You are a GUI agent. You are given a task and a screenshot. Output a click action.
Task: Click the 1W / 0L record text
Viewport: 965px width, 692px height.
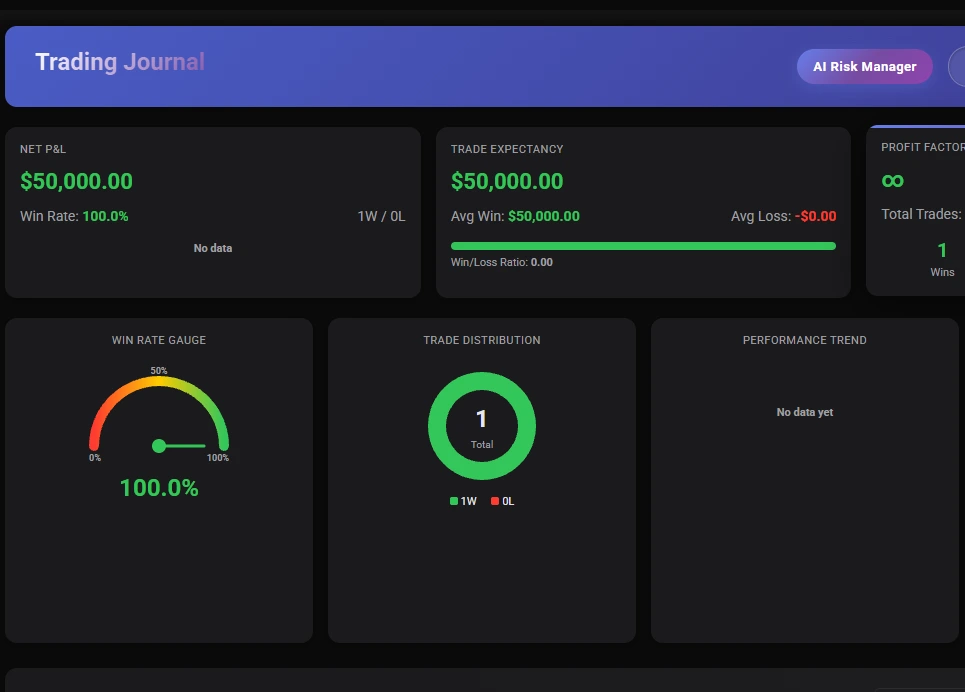click(x=381, y=216)
